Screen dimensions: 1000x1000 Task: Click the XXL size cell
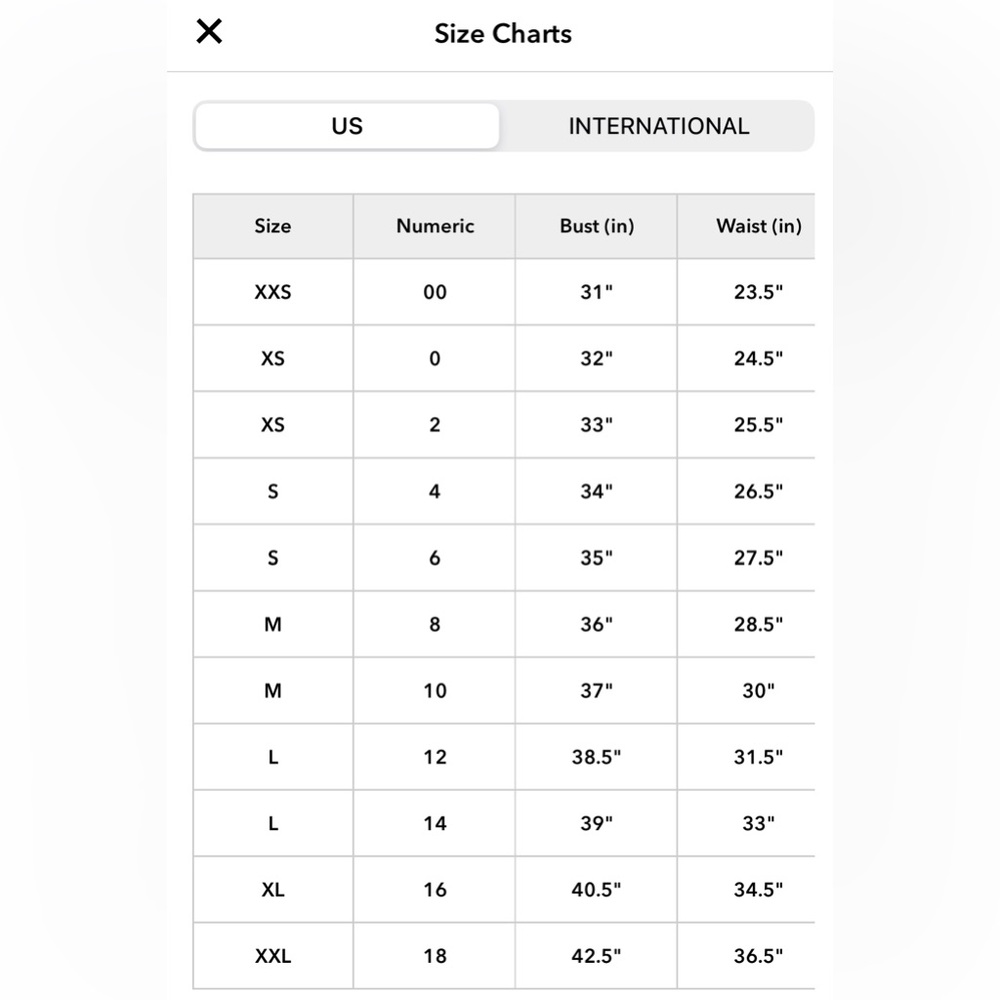(x=273, y=956)
